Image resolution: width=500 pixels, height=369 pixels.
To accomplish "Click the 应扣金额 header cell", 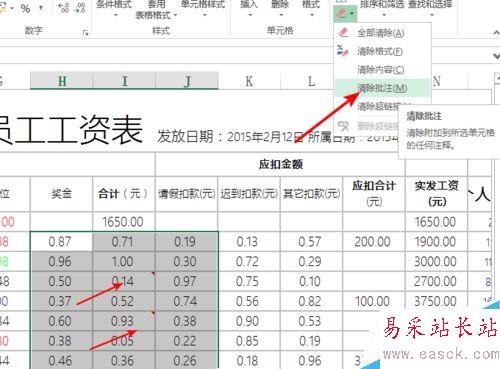I will pos(280,164).
